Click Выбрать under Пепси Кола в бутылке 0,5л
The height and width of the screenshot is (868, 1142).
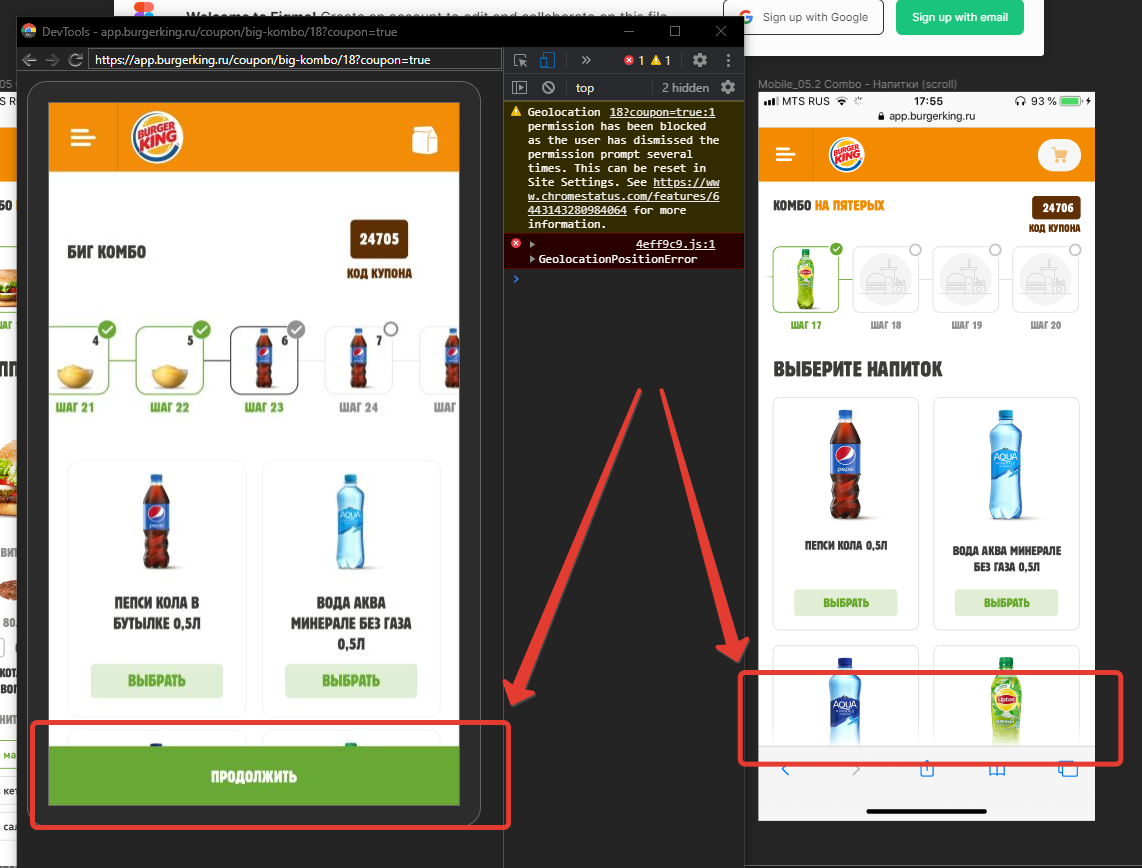(x=157, y=681)
